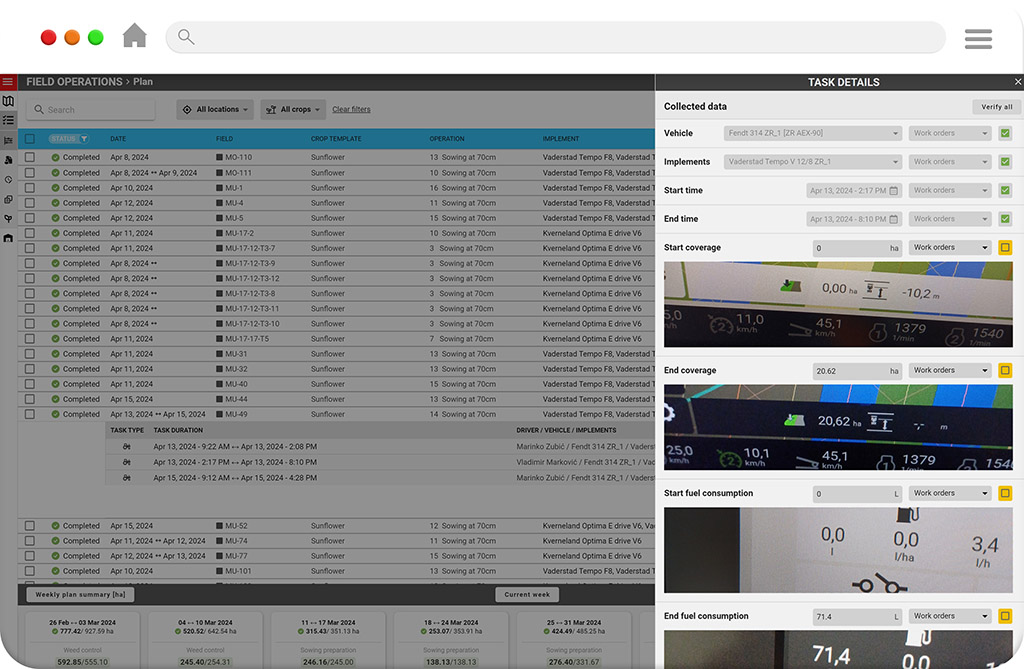This screenshot has height=669, width=1024.
Task: Click the magnifier icon in browser address bar
Action: pyautogui.click(x=186, y=37)
